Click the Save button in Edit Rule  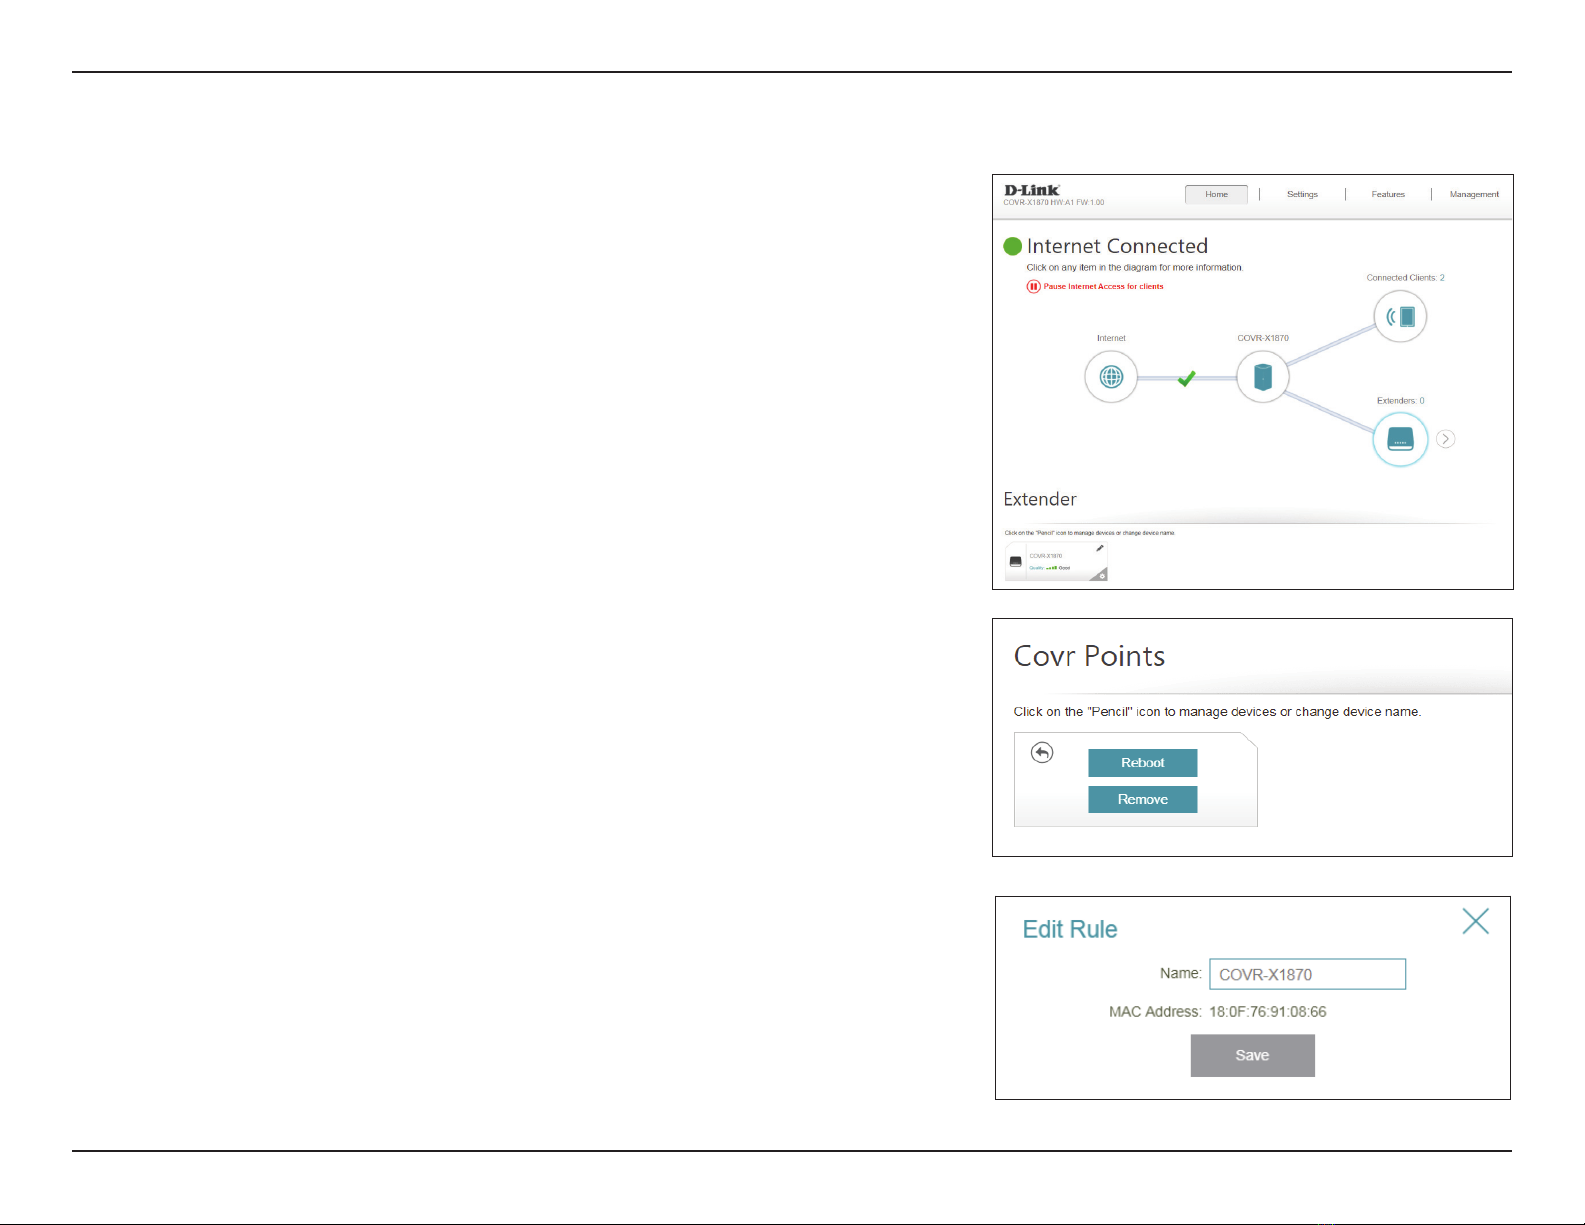click(1253, 1055)
